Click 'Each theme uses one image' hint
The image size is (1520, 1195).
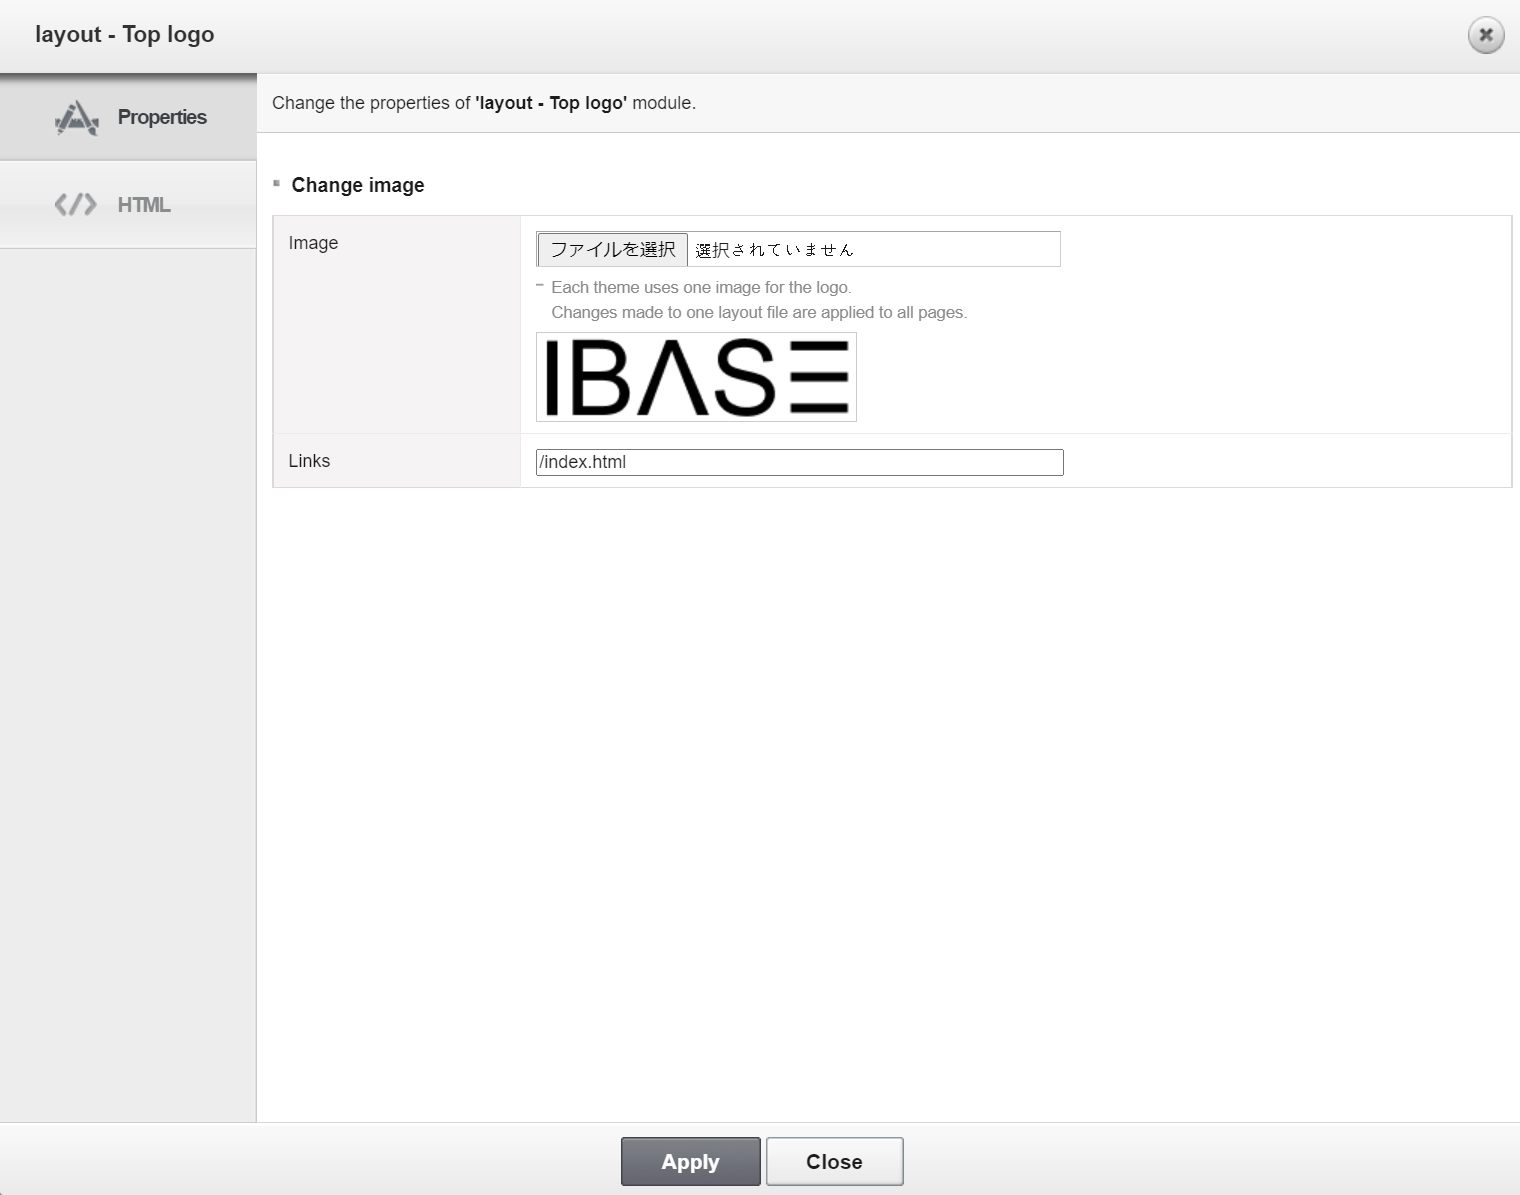pyautogui.click(x=701, y=287)
